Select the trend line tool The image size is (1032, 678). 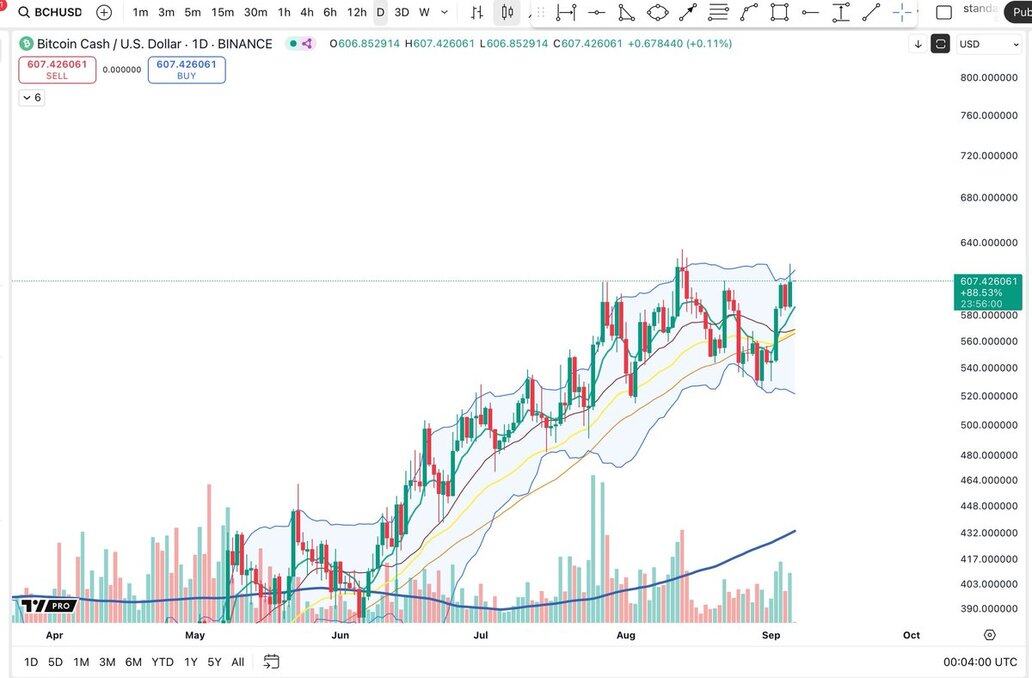(871, 12)
